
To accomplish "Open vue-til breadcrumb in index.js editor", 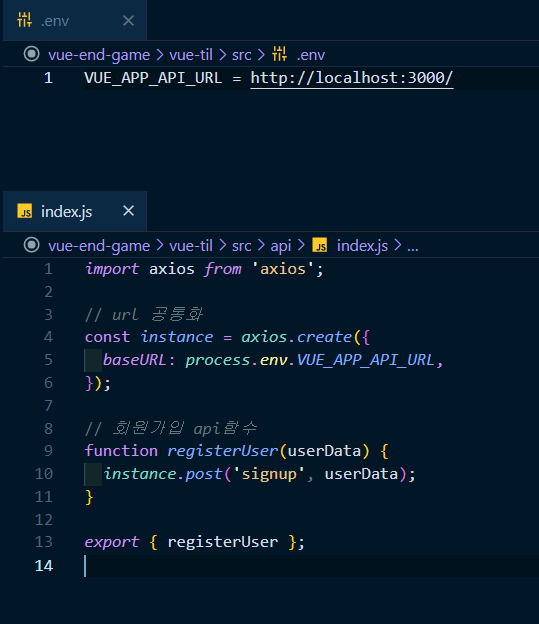I will coord(191,246).
